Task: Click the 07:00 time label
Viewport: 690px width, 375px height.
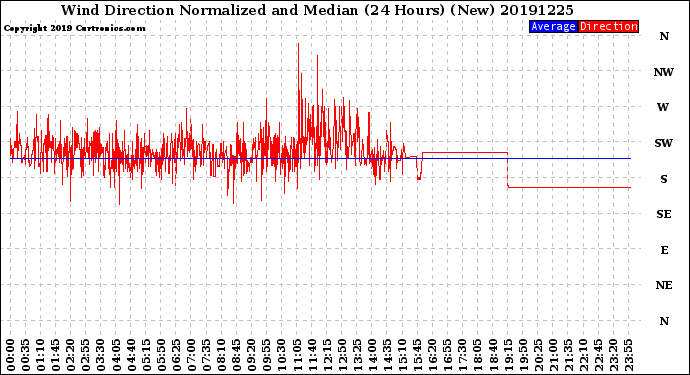Action: pyautogui.click(x=191, y=355)
